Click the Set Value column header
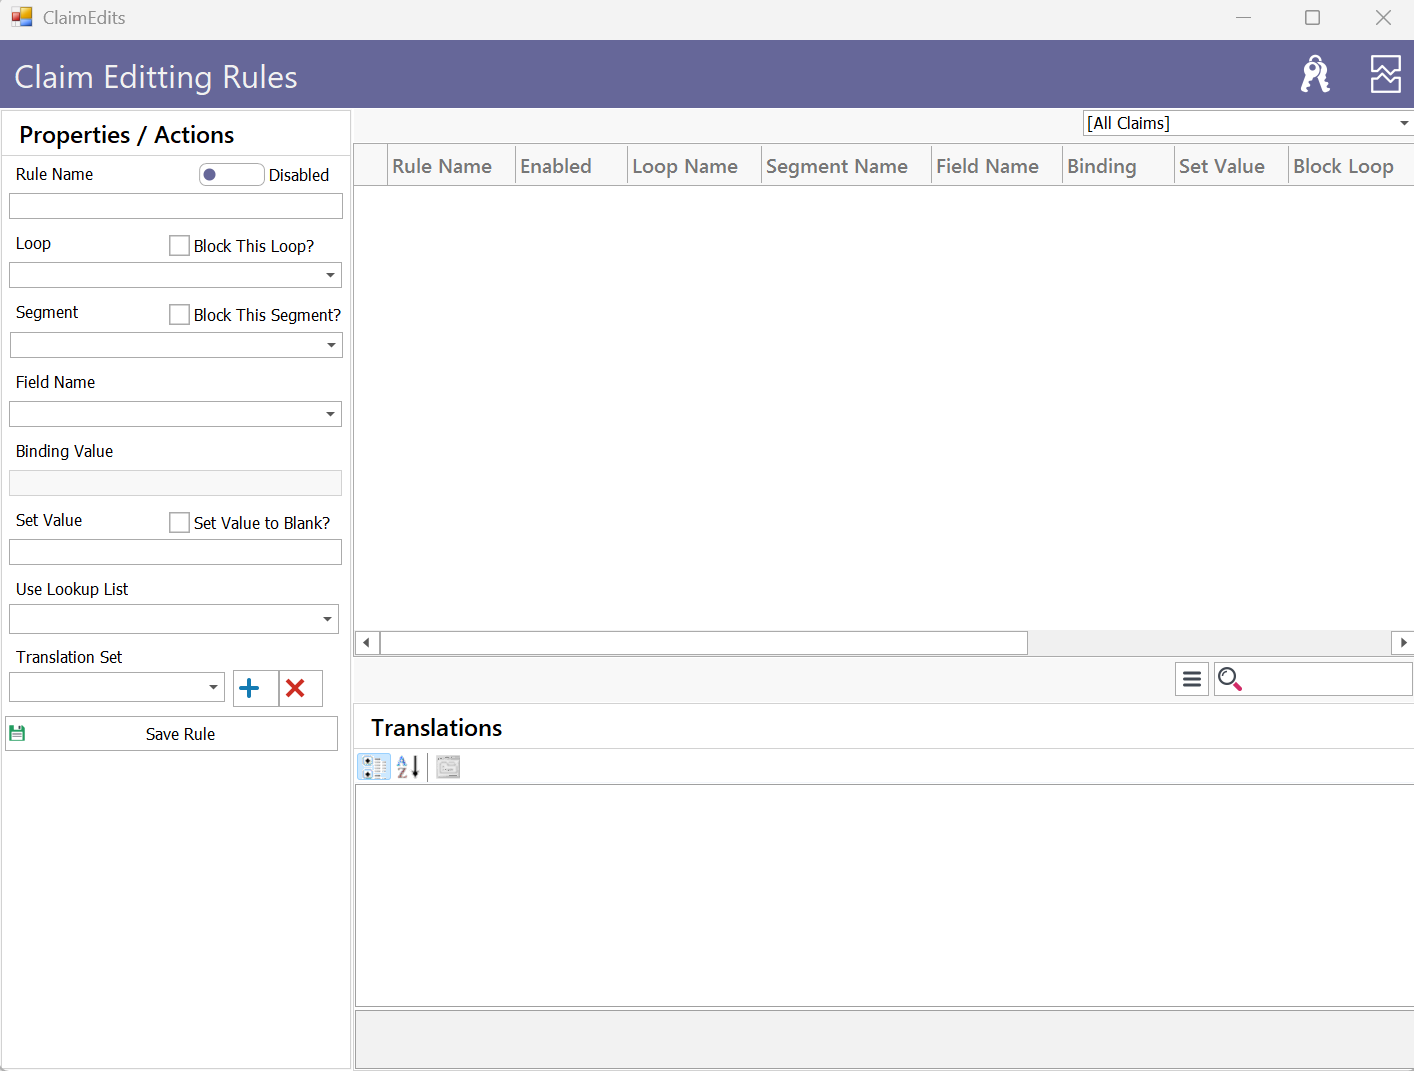This screenshot has height=1071, width=1414. tap(1232, 166)
